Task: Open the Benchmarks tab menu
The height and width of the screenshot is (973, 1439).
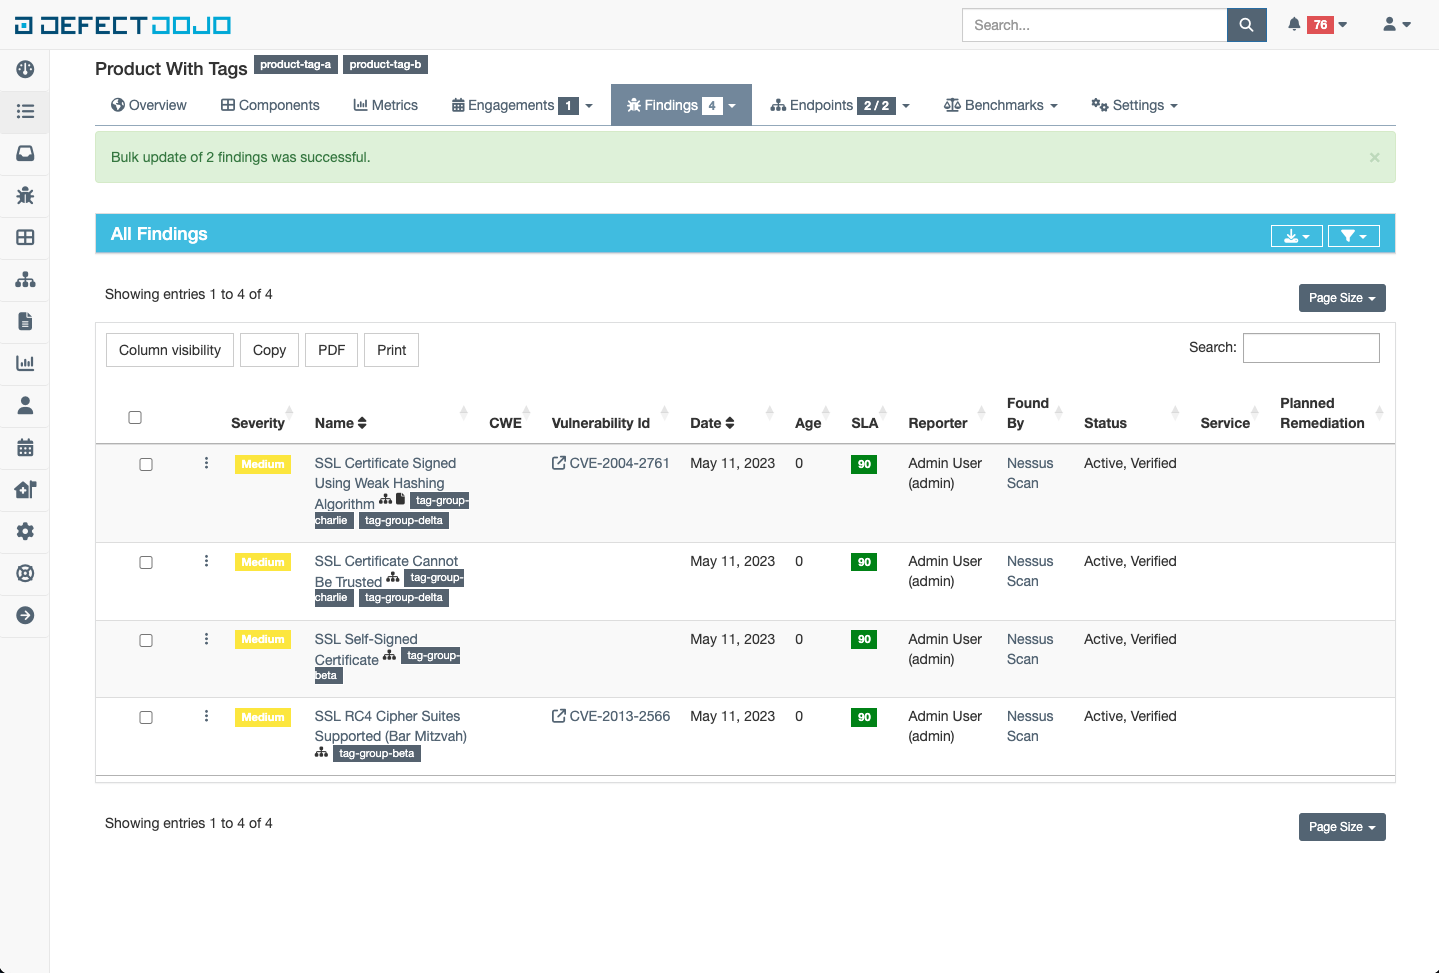Action: pos(1000,105)
